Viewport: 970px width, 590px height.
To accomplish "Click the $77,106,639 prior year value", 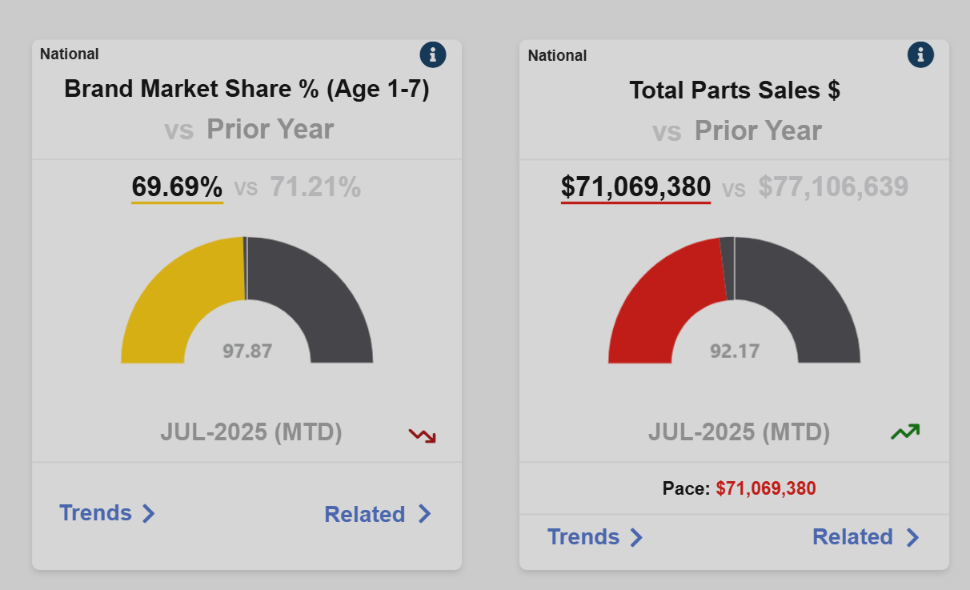I will 833,187.
